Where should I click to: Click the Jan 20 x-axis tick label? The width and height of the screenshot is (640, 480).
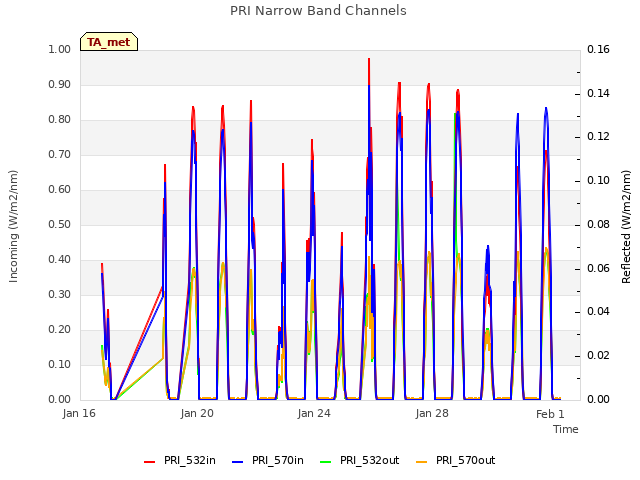coord(197,413)
